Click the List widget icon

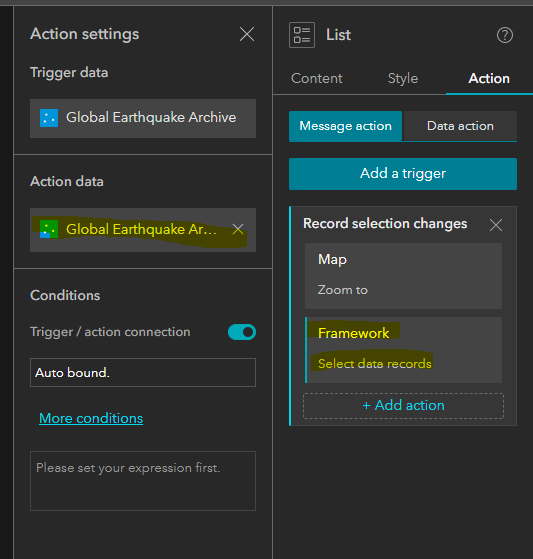302,35
